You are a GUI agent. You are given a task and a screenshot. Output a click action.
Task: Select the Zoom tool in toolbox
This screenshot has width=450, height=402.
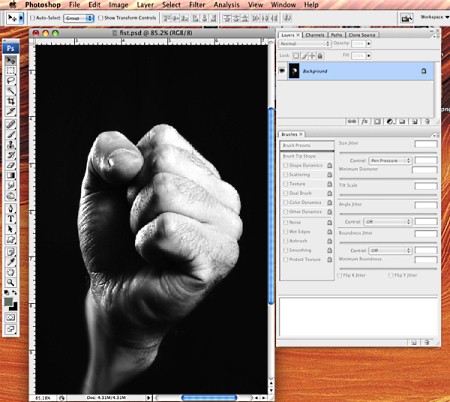[11, 283]
